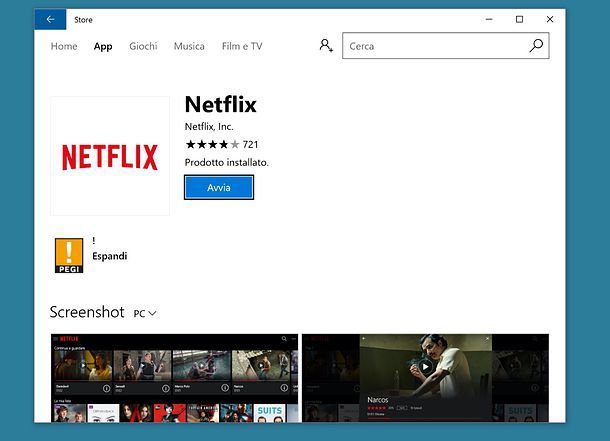The image size is (610, 441).
Task: Minimize the Store window
Action: point(489,19)
